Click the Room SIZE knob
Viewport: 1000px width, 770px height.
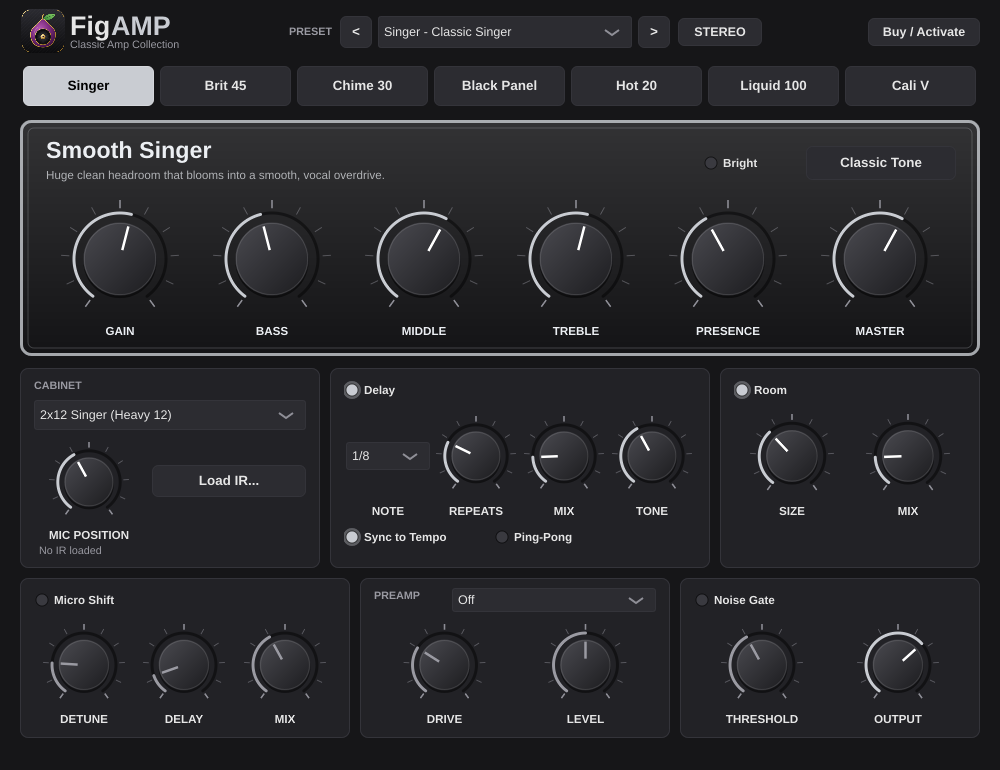click(791, 455)
